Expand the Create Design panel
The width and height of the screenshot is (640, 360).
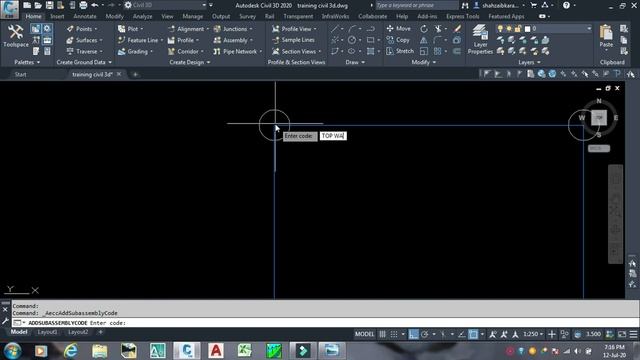coord(189,62)
